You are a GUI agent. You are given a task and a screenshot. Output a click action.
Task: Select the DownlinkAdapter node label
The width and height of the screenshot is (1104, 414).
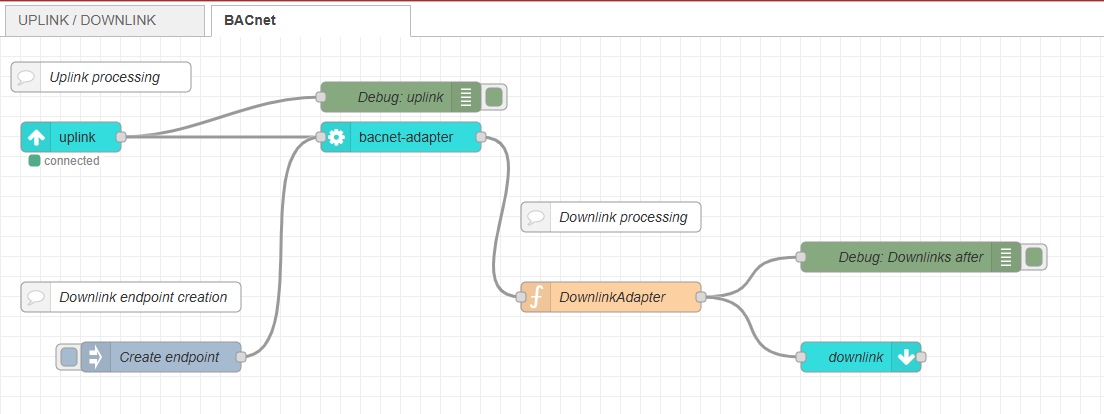click(x=612, y=297)
